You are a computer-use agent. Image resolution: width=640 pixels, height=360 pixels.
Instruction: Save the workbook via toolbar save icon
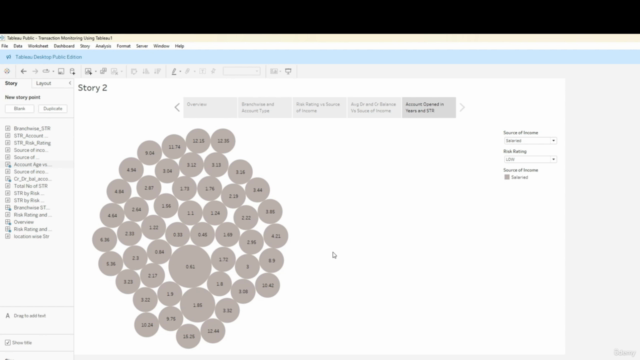pyautogui.click(x=61, y=71)
